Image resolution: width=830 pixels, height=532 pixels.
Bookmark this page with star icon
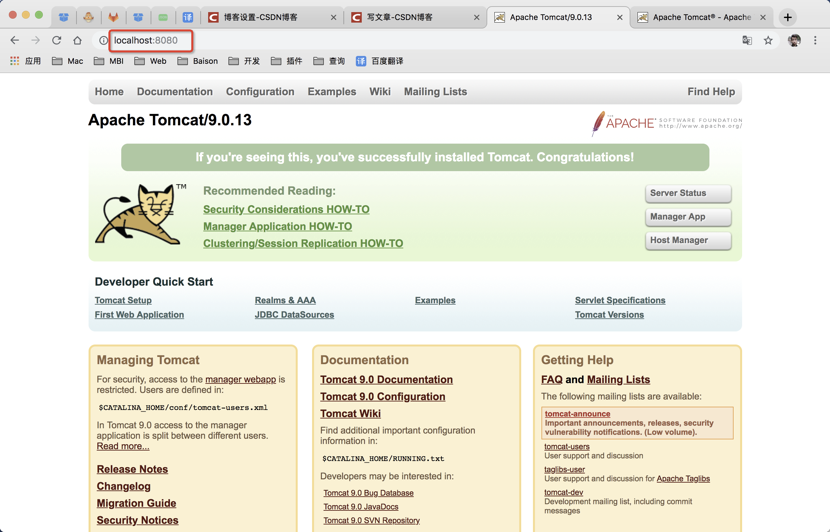coord(768,40)
